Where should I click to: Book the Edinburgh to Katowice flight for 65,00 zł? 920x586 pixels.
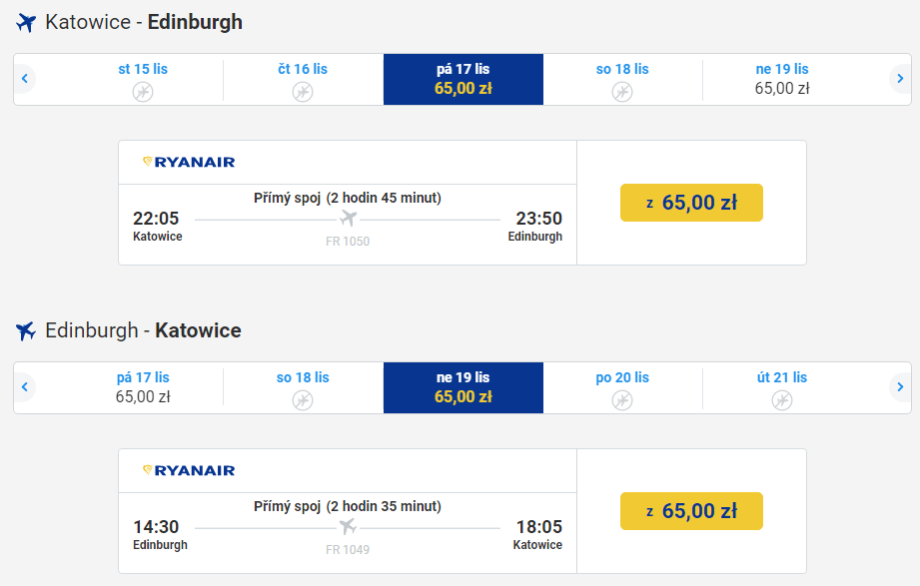691,511
